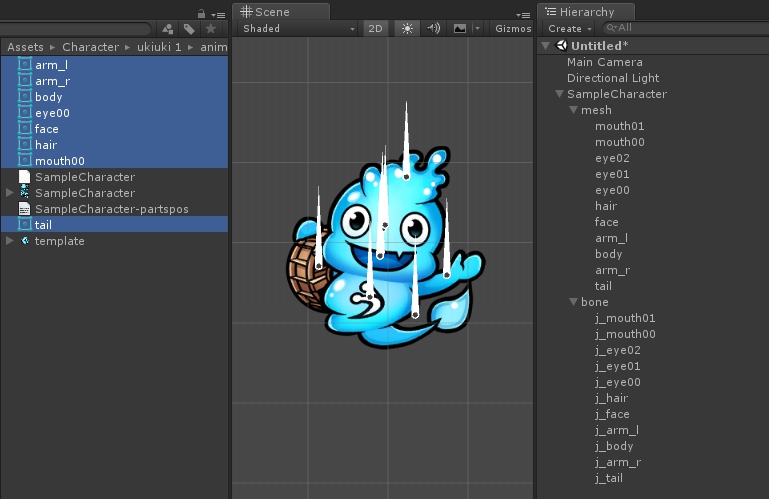This screenshot has height=499, width=769.
Task: Open the Project panel options menu
Action: tap(218, 15)
